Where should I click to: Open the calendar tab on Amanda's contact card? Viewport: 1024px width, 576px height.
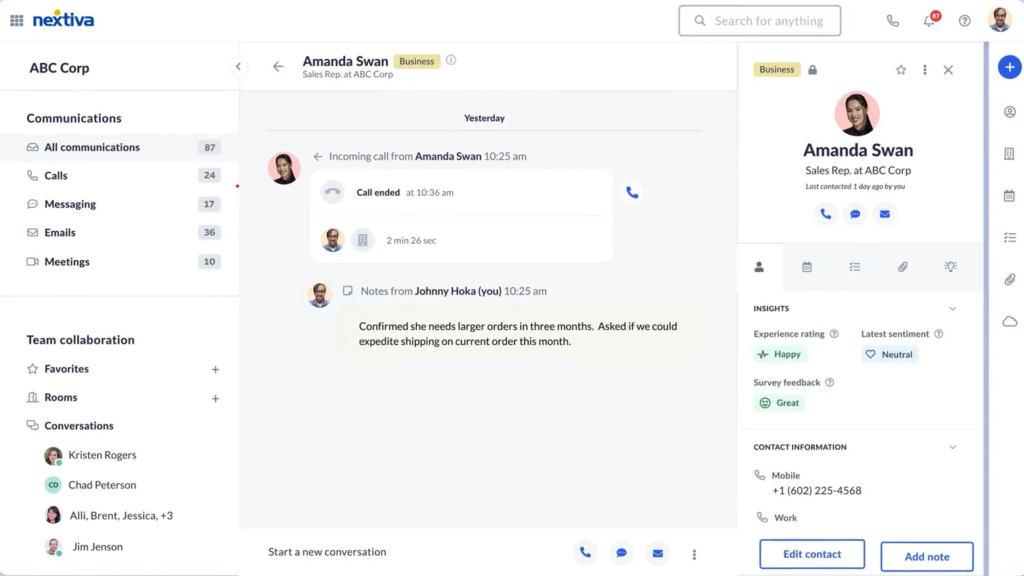click(x=808, y=266)
